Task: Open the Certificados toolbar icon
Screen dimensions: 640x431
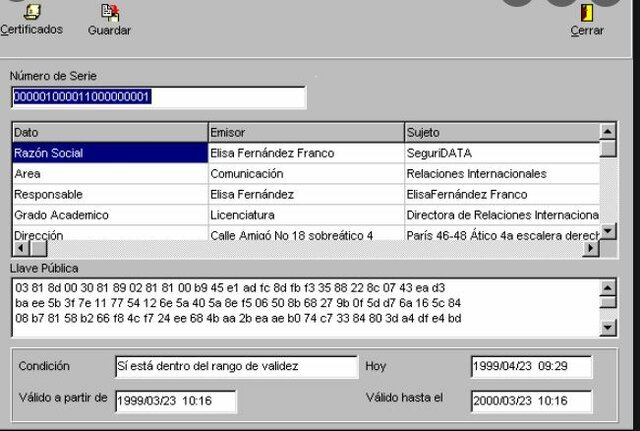Action: click(33, 12)
